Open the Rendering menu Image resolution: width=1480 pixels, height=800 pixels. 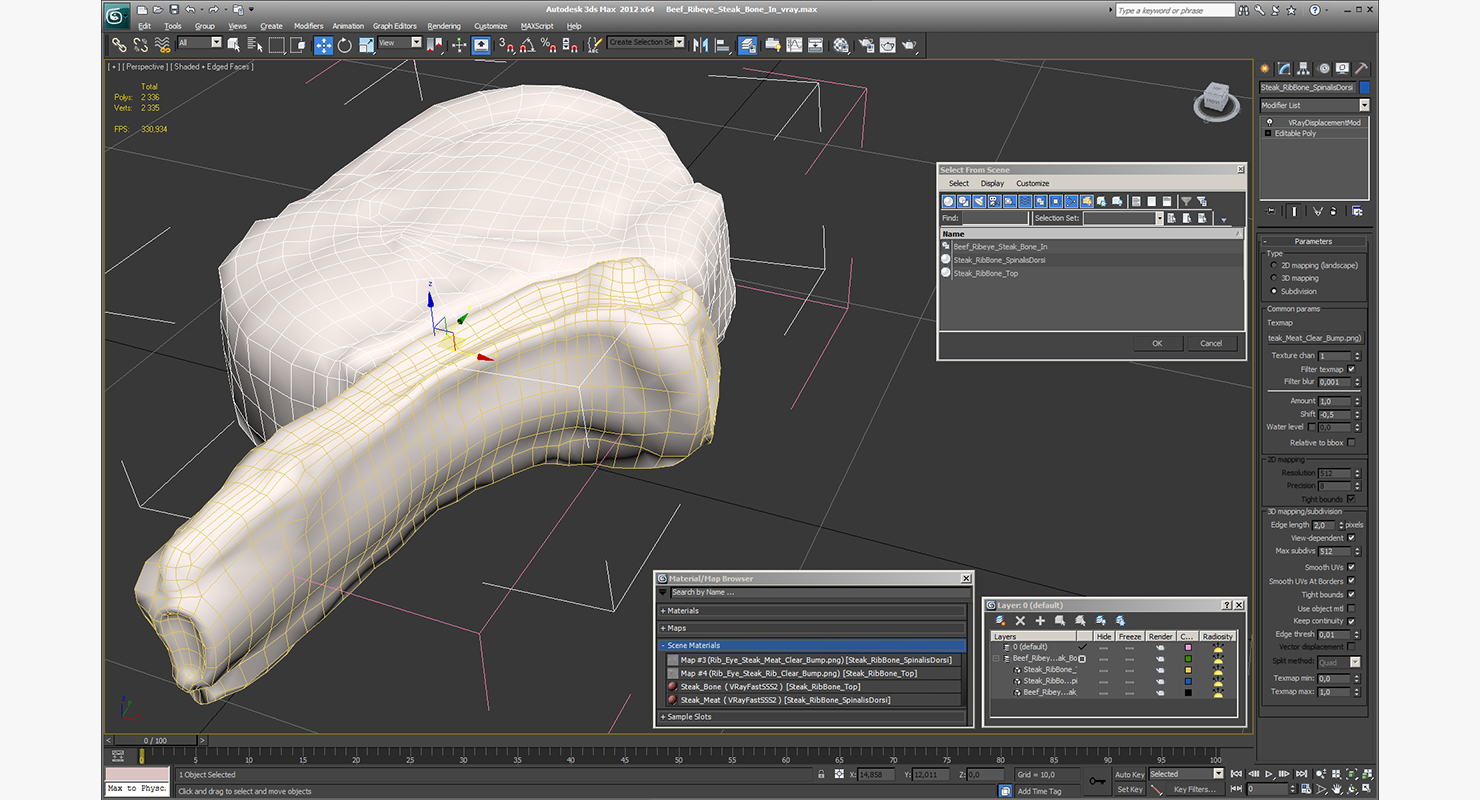pyautogui.click(x=444, y=26)
